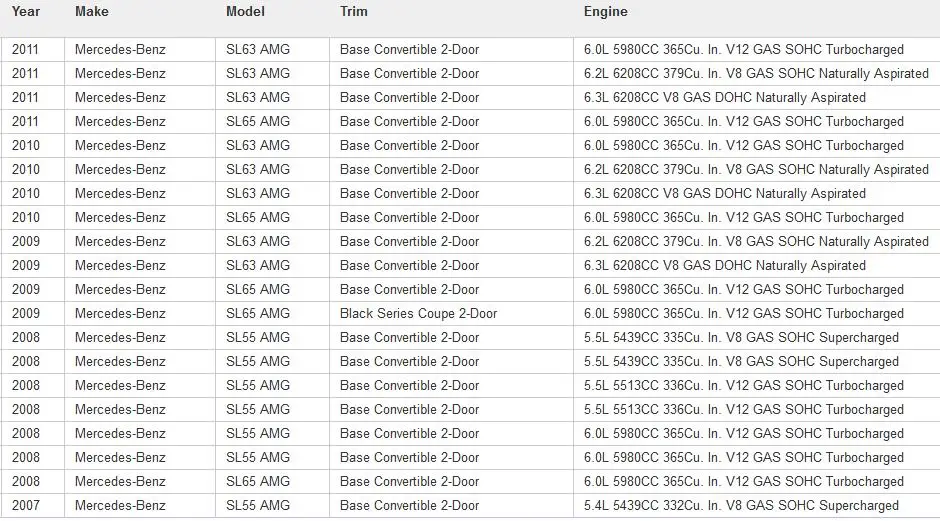This screenshot has width=940, height=521.
Task: Click first 5.5L 5439CC 335Cu. In. Supercharged cell
Action: (757, 338)
